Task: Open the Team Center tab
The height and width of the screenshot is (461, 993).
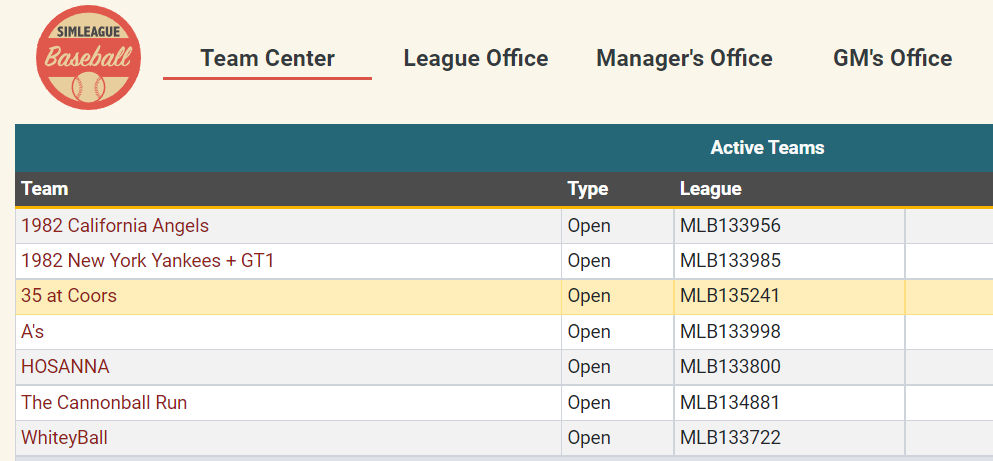Action: click(x=267, y=58)
